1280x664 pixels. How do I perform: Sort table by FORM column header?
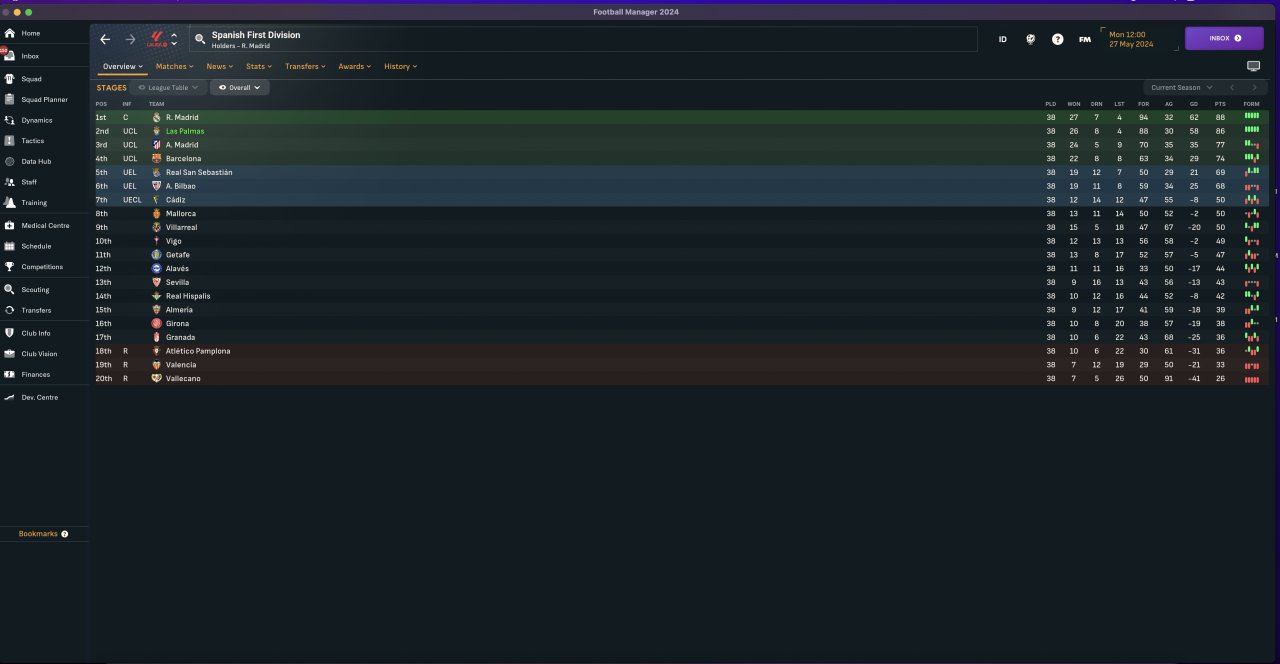click(x=1251, y=104)
